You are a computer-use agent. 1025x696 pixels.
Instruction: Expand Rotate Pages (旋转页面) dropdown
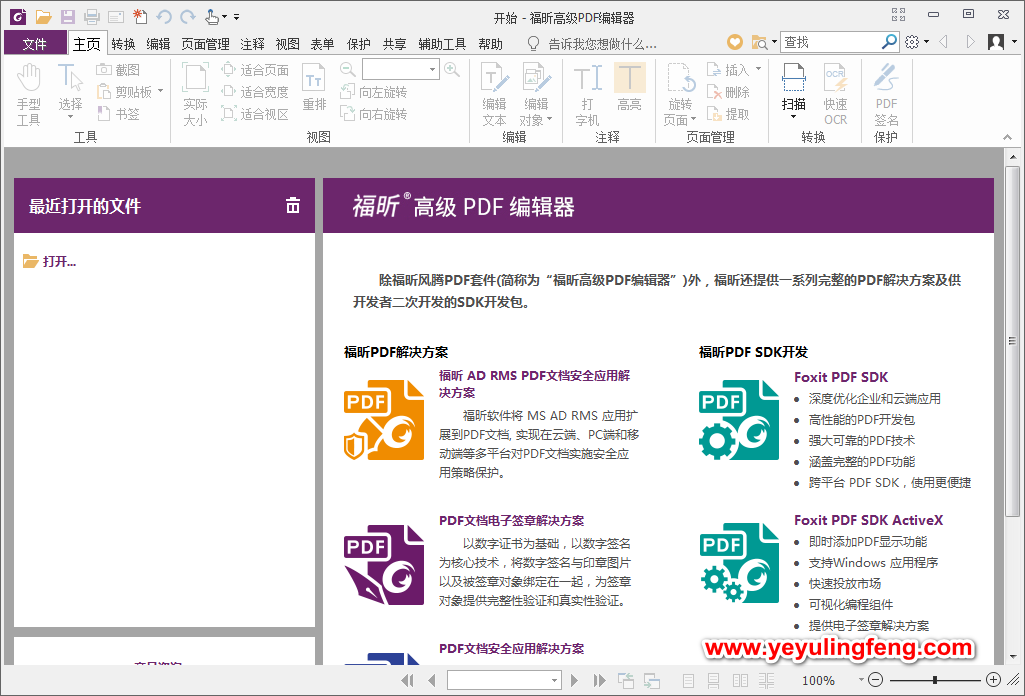point(693,119)
